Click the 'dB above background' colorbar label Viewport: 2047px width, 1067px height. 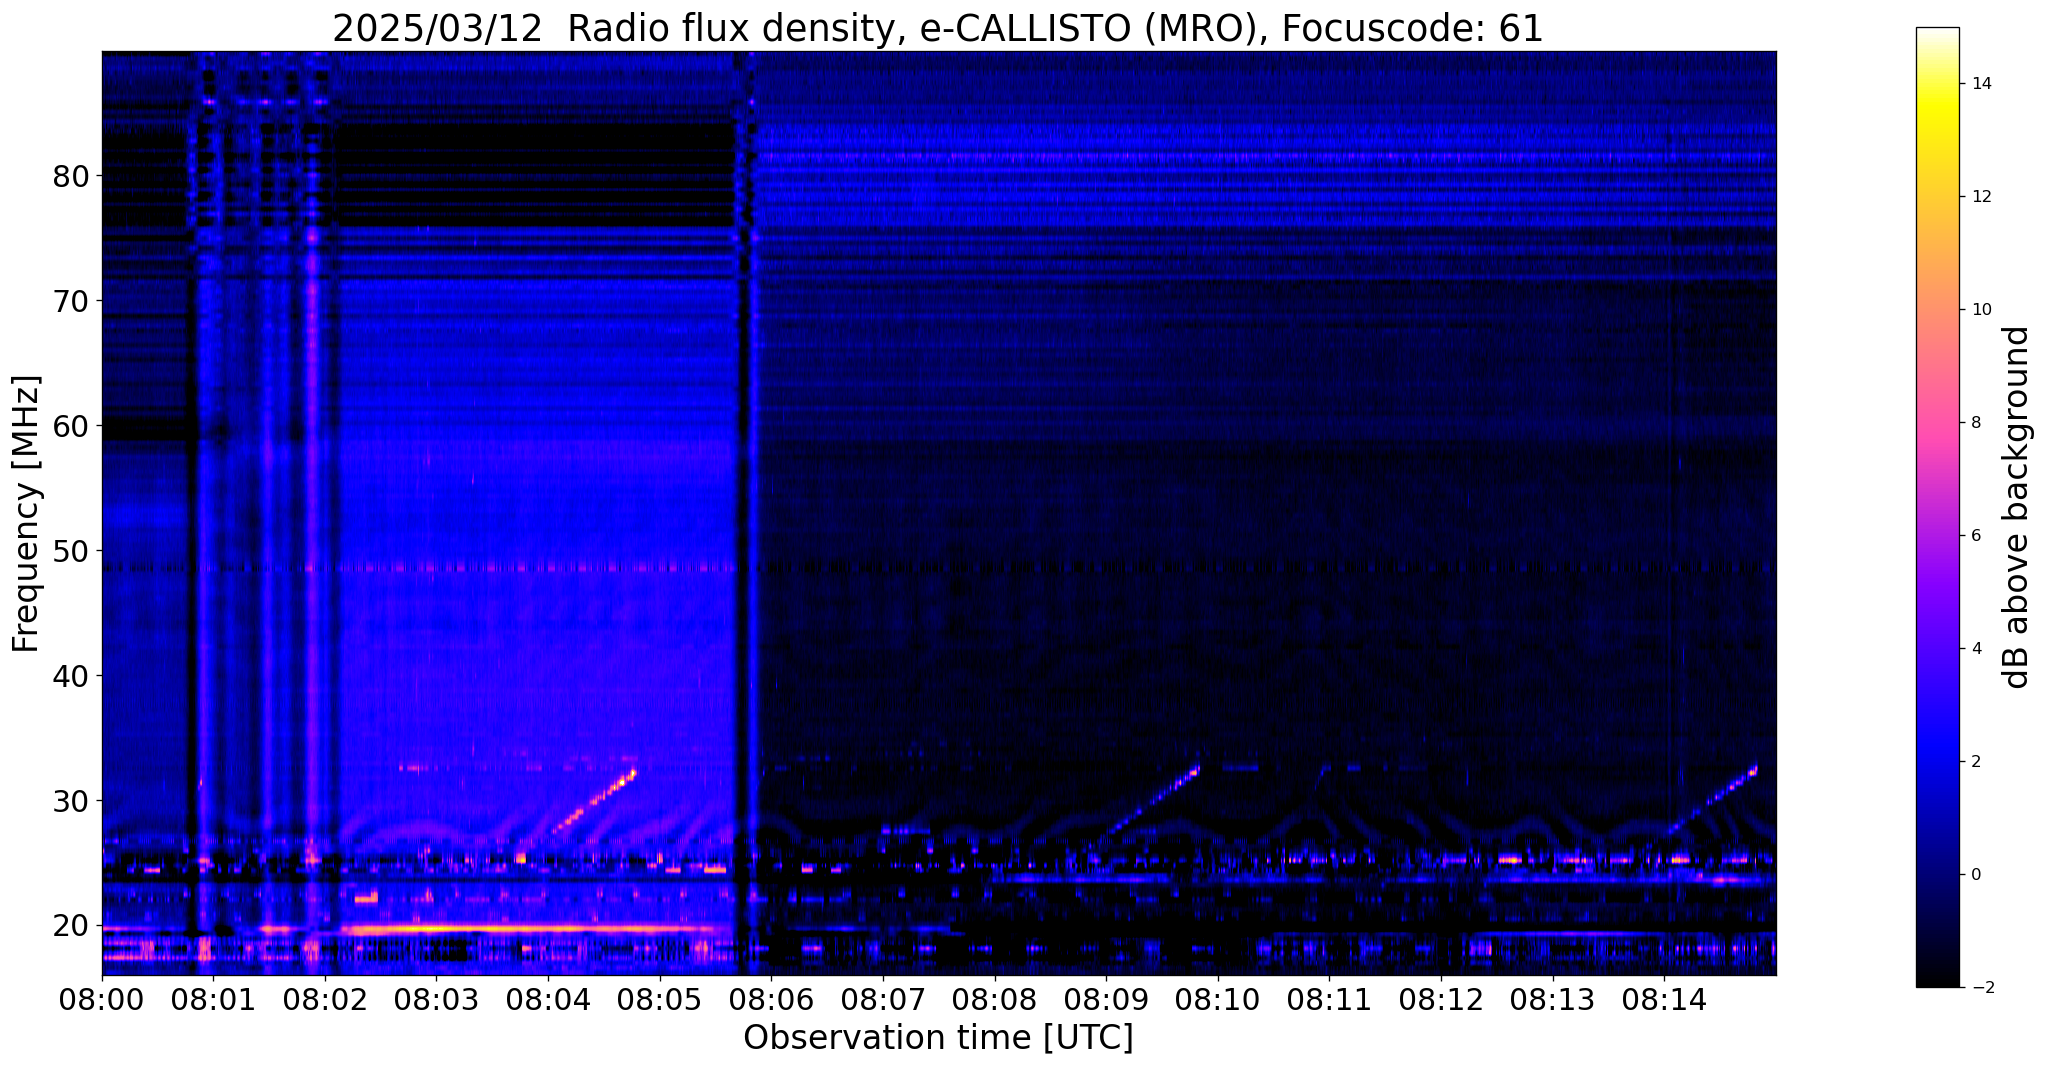point(2018,507)
